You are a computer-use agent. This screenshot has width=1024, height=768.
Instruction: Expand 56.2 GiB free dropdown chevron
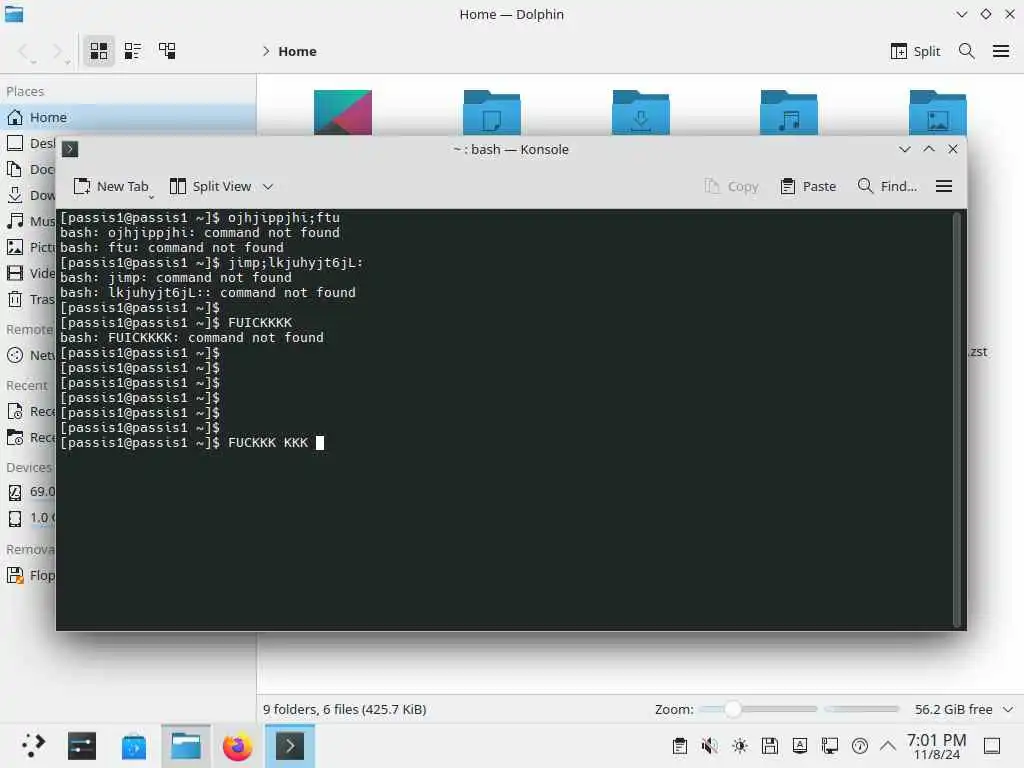coord(1008,709)
